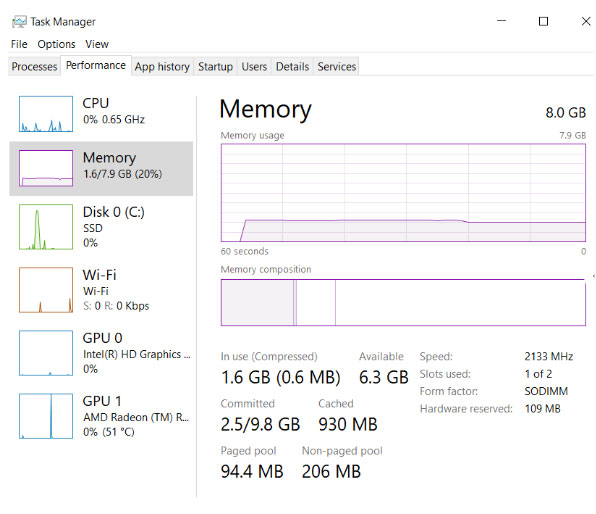Open the View menu

pos(97,44)
